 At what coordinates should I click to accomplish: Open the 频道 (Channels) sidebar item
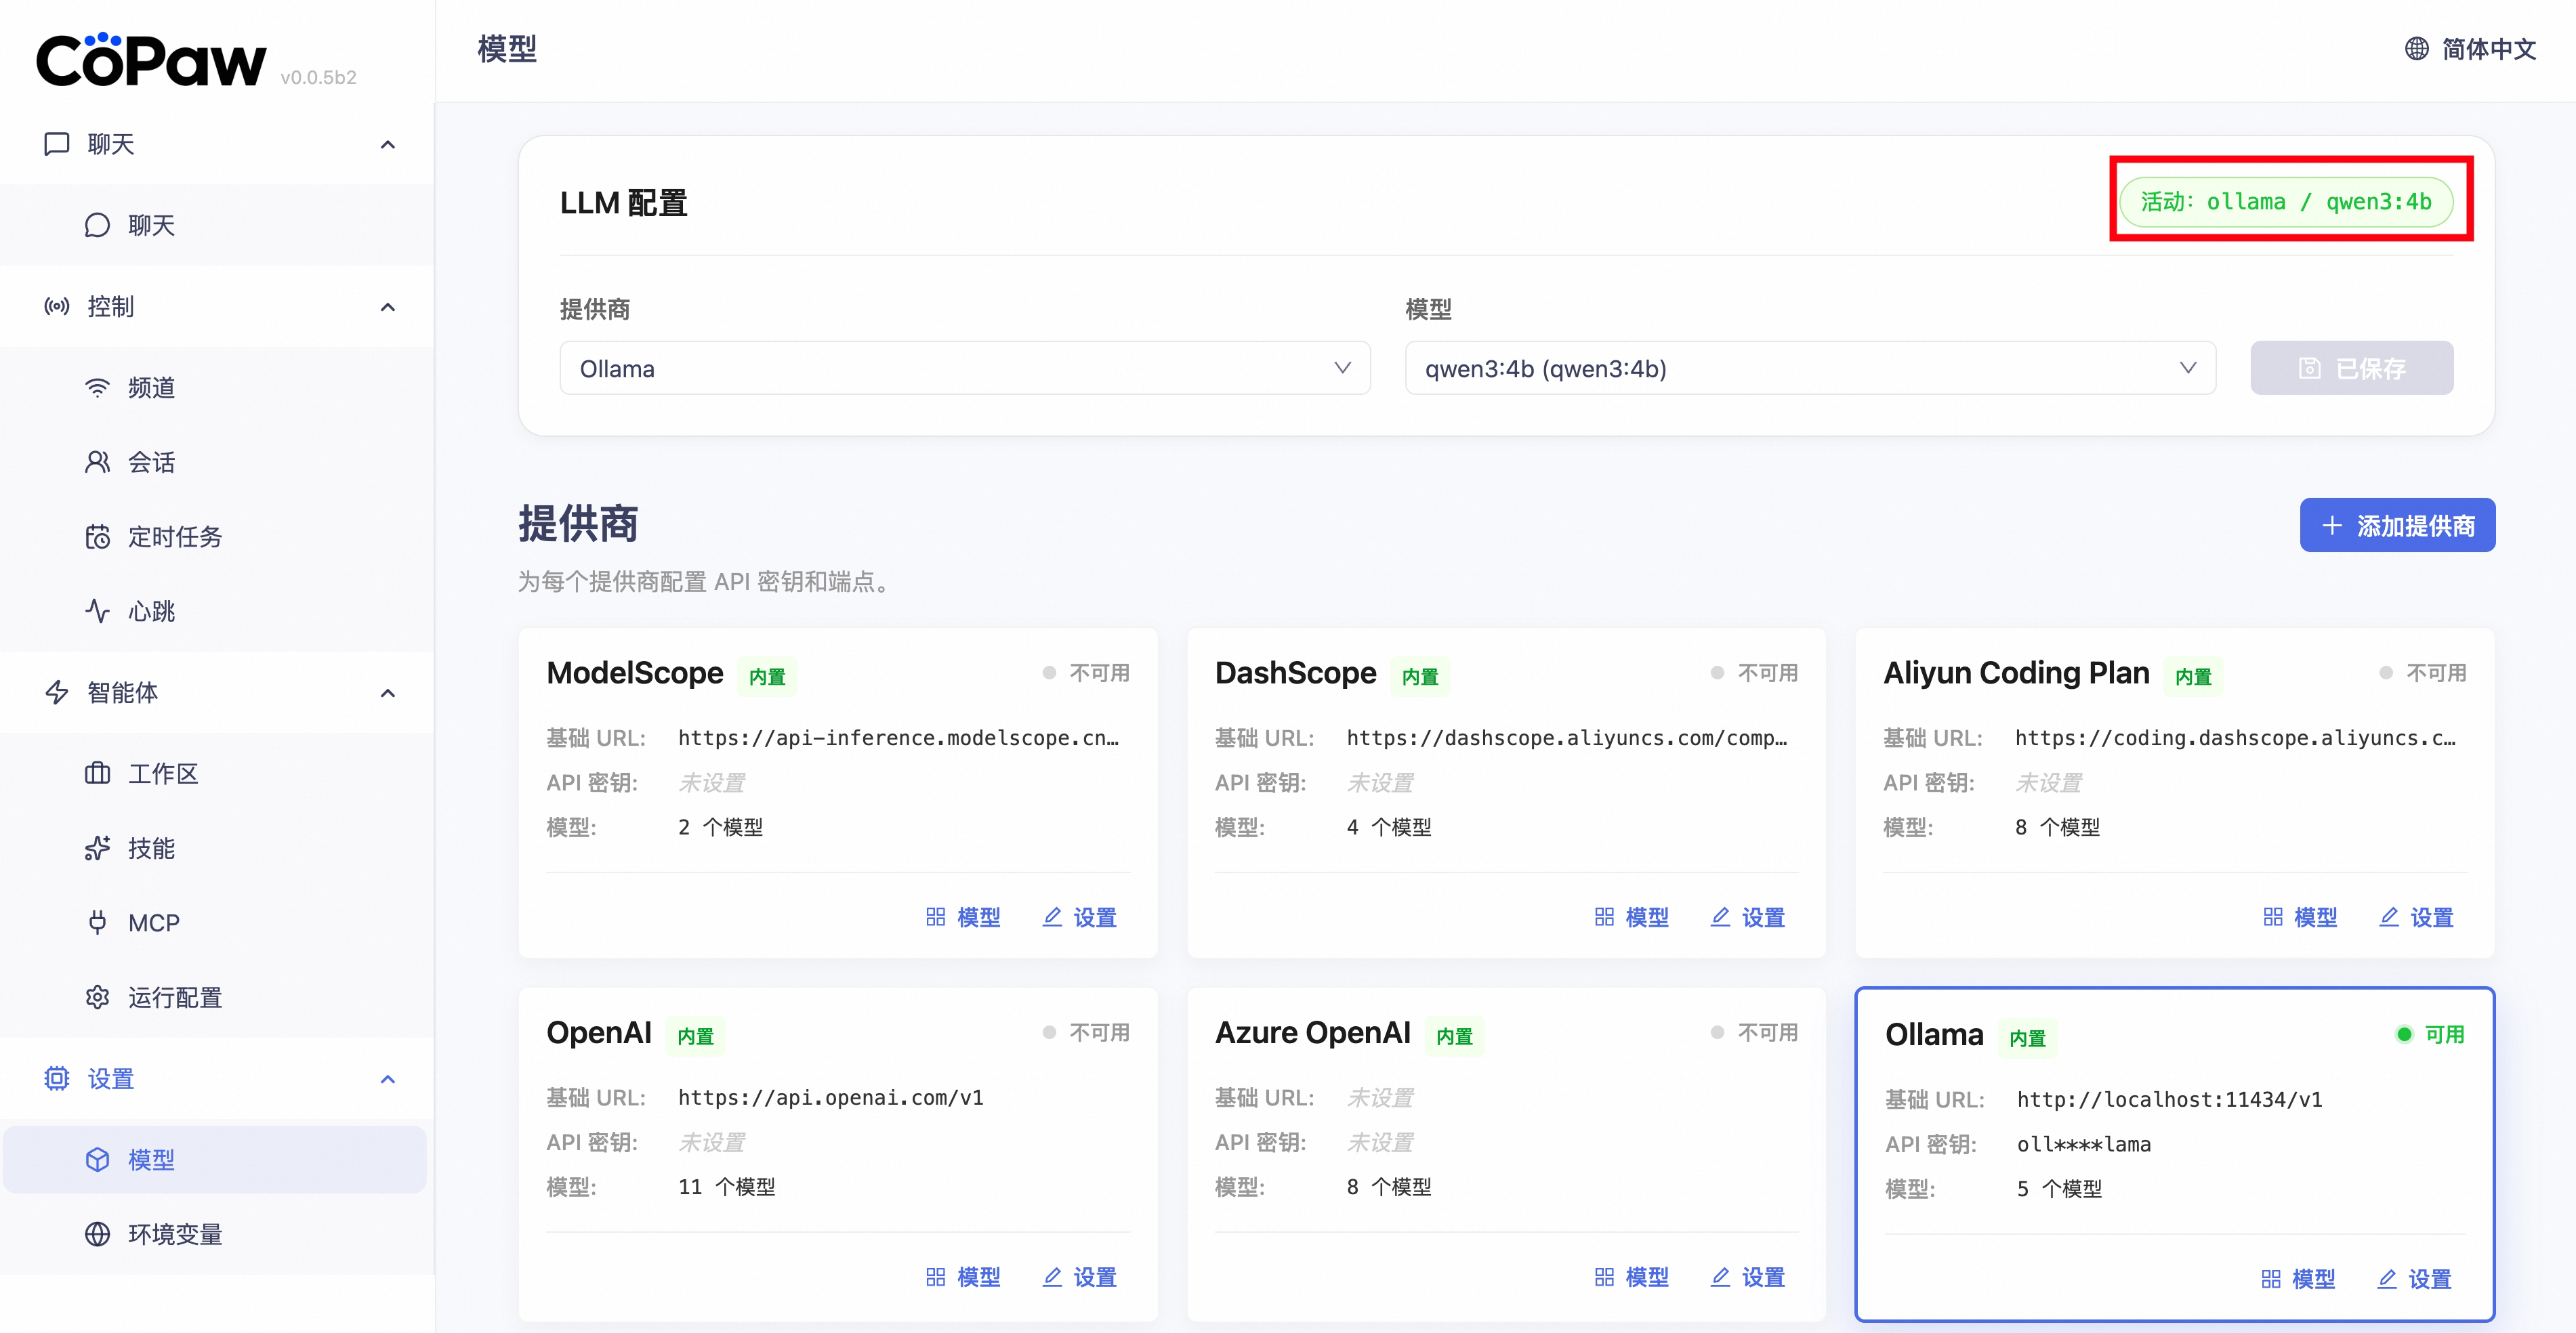click(150, 388)
